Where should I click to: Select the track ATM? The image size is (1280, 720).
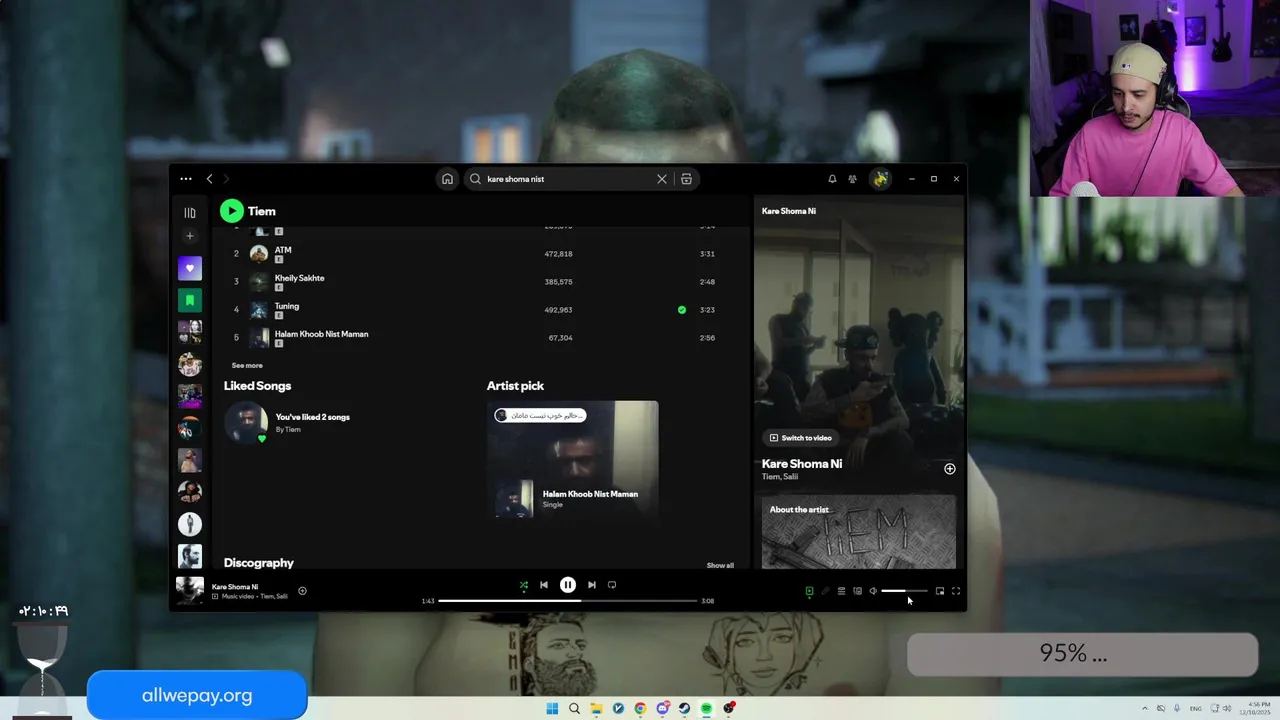click(x=283, y=250)
